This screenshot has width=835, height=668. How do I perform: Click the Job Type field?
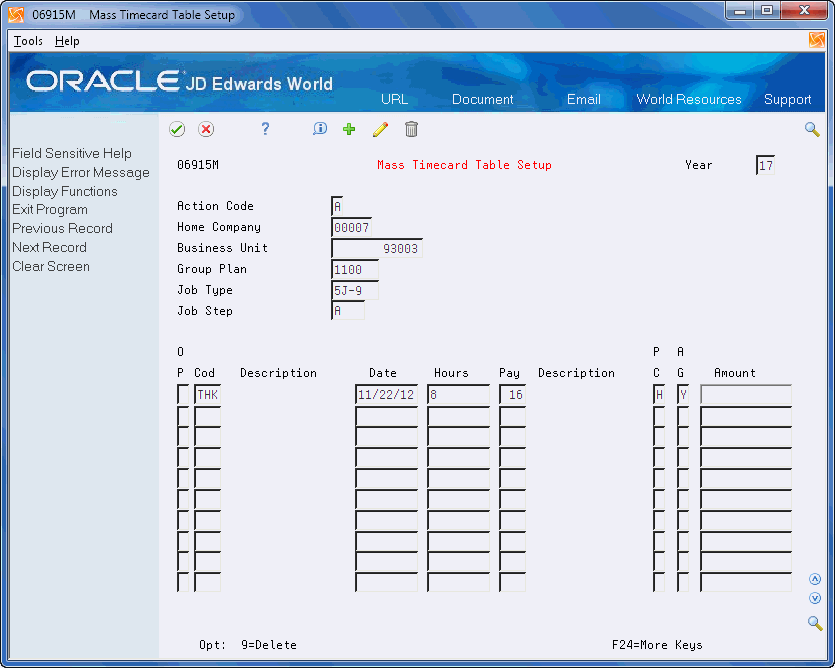click(x=355, y=290)
